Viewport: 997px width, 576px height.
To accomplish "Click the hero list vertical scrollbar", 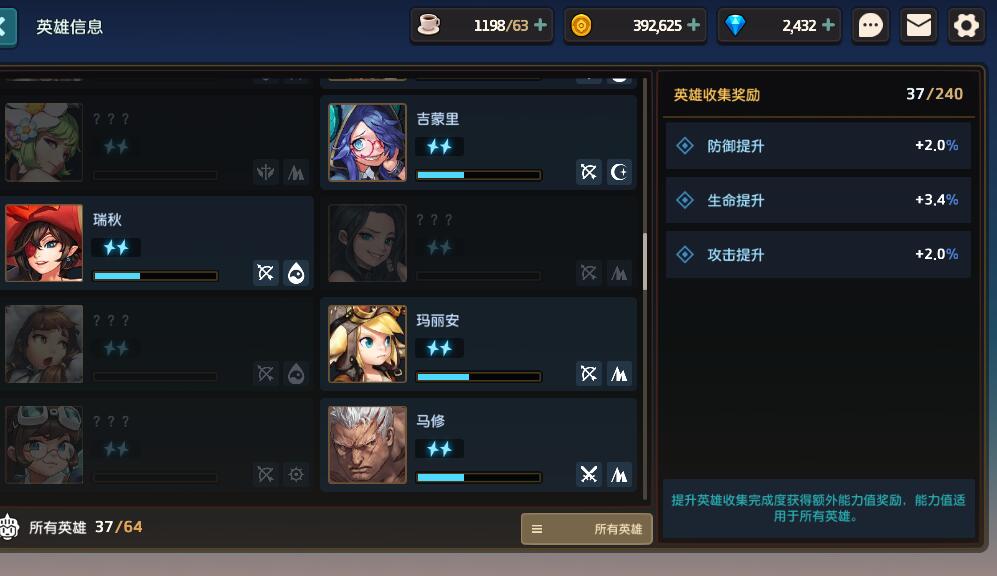I will click(x=645, y=262).
